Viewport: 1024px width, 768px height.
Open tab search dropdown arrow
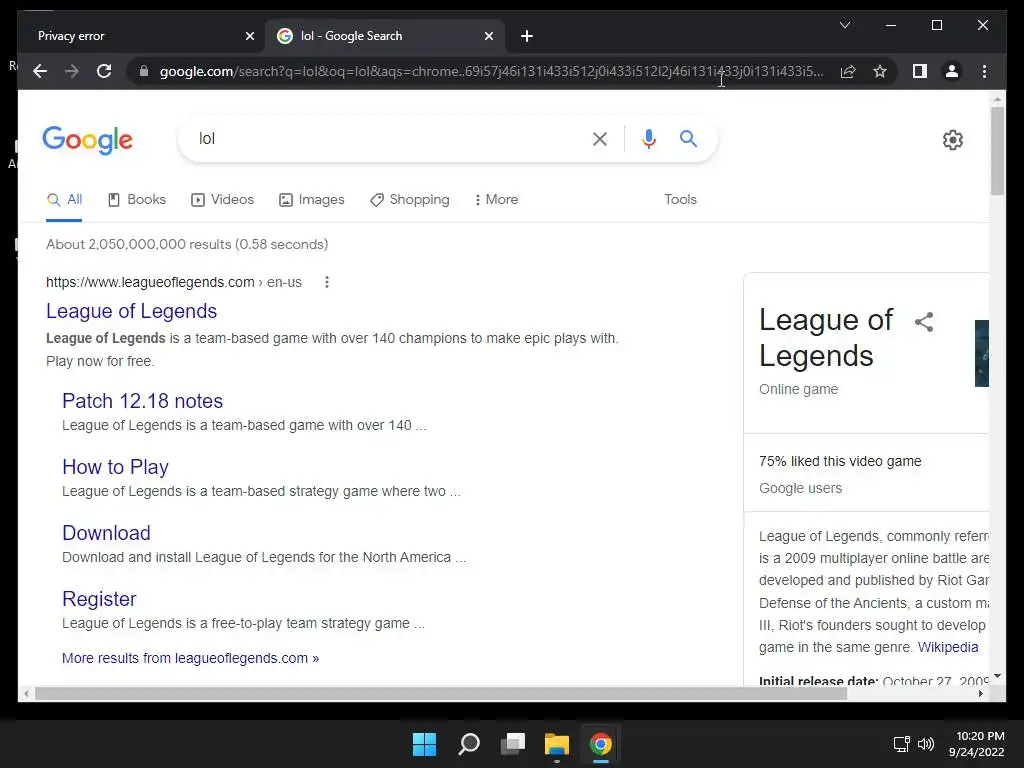pos(844,25)
